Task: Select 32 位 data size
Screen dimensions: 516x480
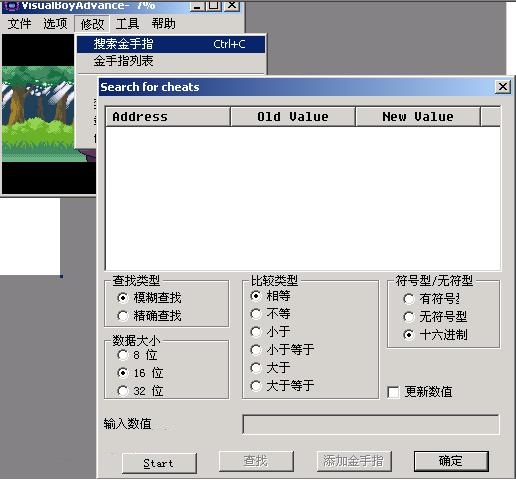Action: (140, 391)
